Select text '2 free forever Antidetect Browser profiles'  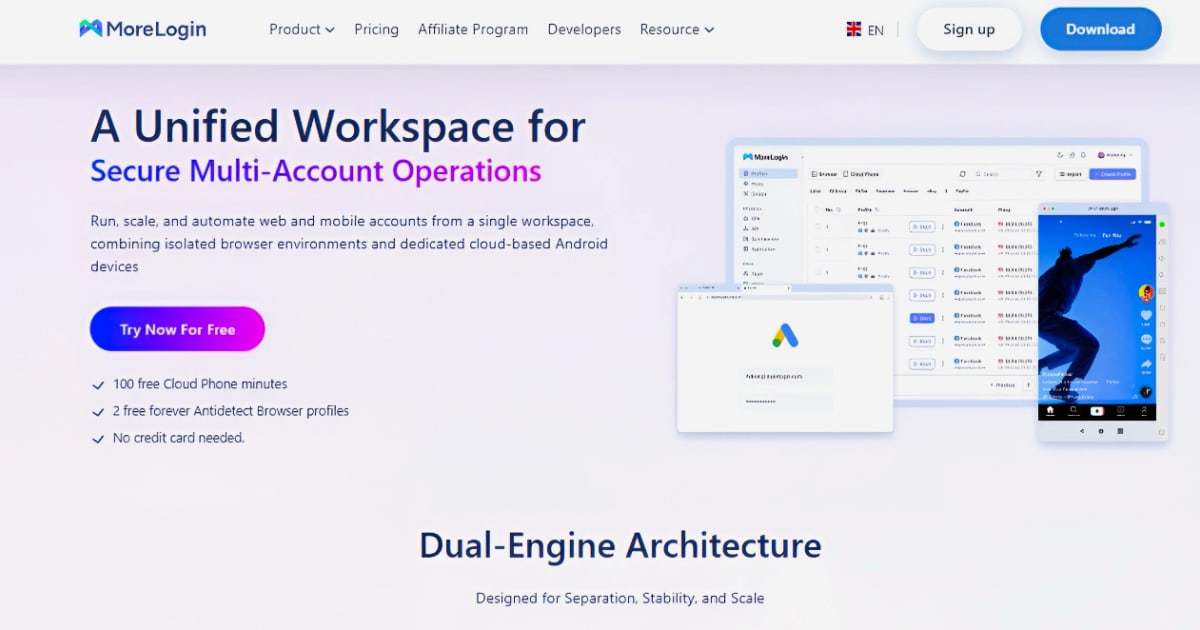(231, 411)
